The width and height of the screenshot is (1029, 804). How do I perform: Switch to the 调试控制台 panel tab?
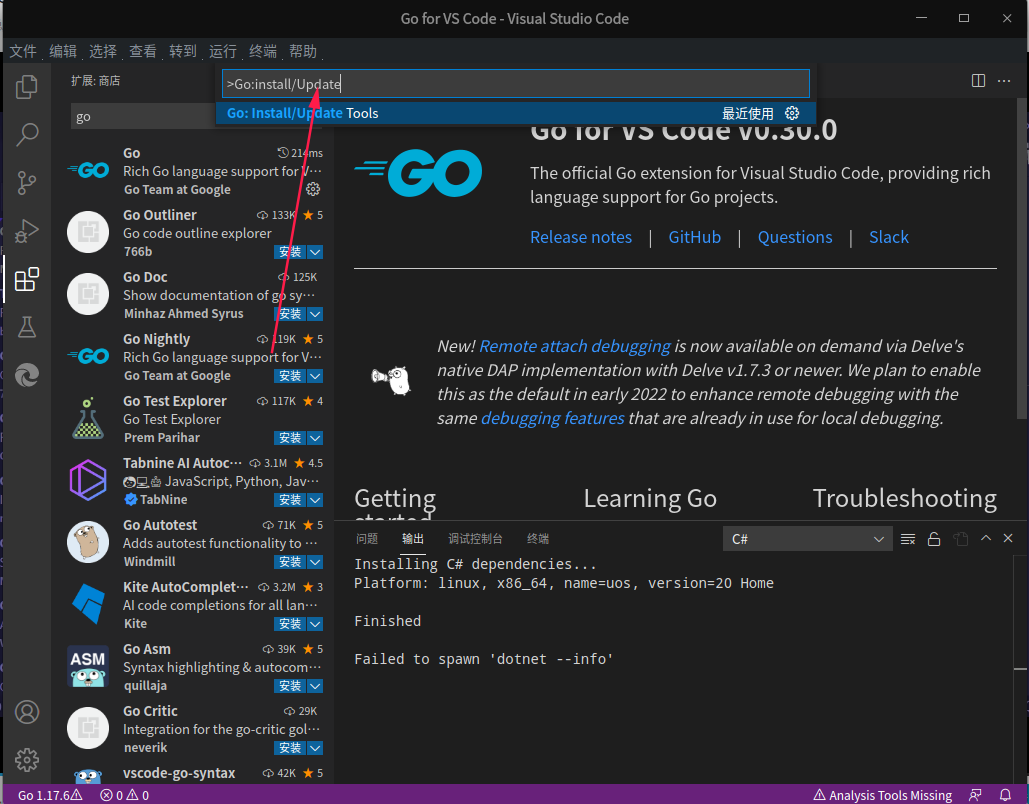475,539
